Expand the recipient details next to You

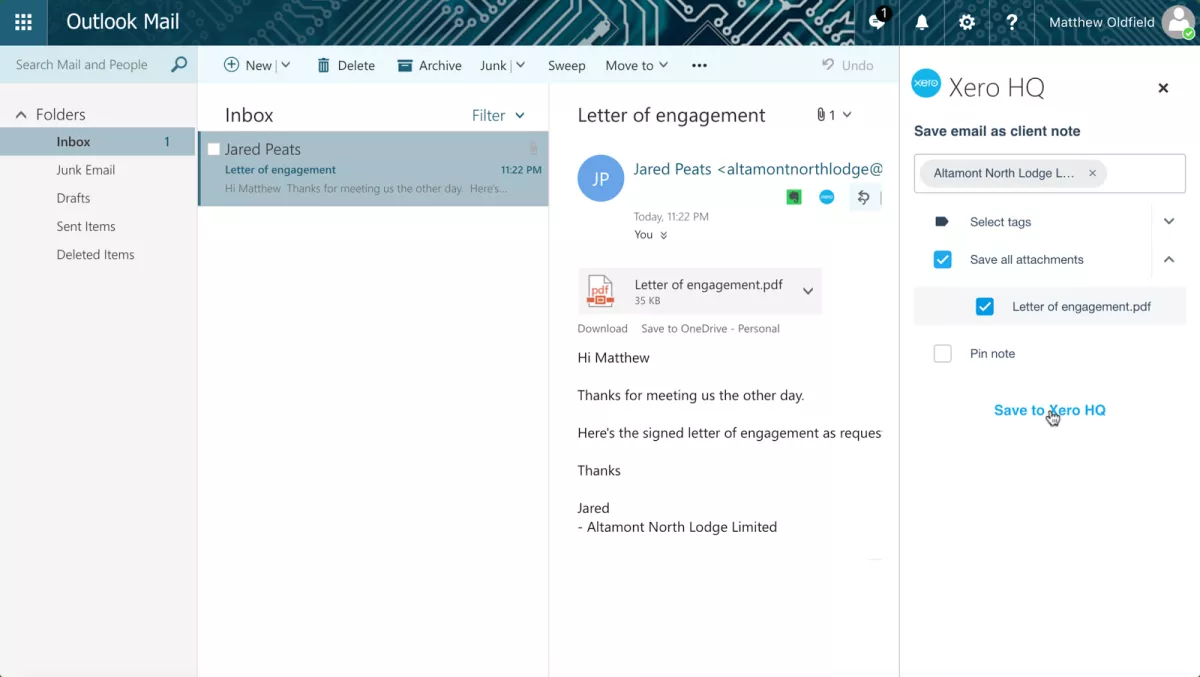pos(663,235)
